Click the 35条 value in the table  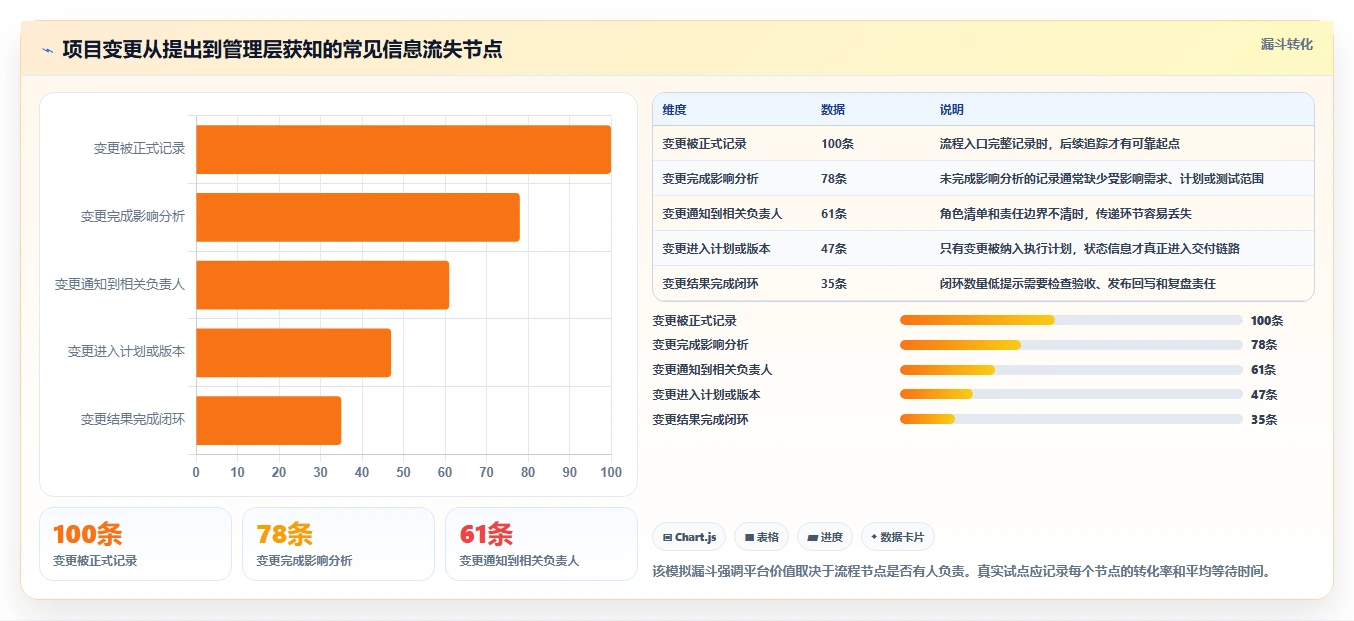pyautogui.click(x=834, y=284)
